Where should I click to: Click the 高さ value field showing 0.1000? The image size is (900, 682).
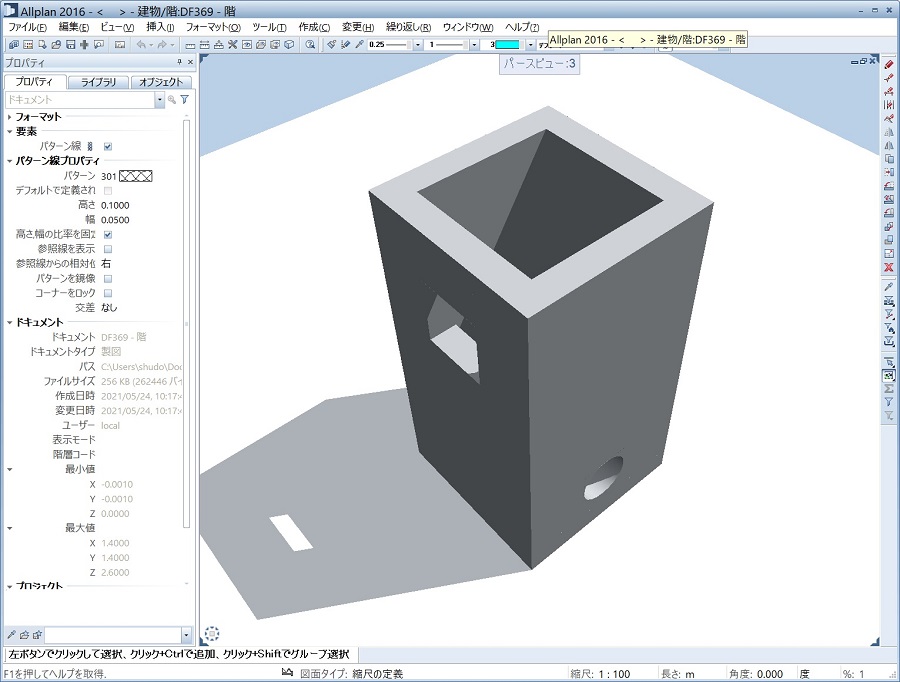coord(140,205)
